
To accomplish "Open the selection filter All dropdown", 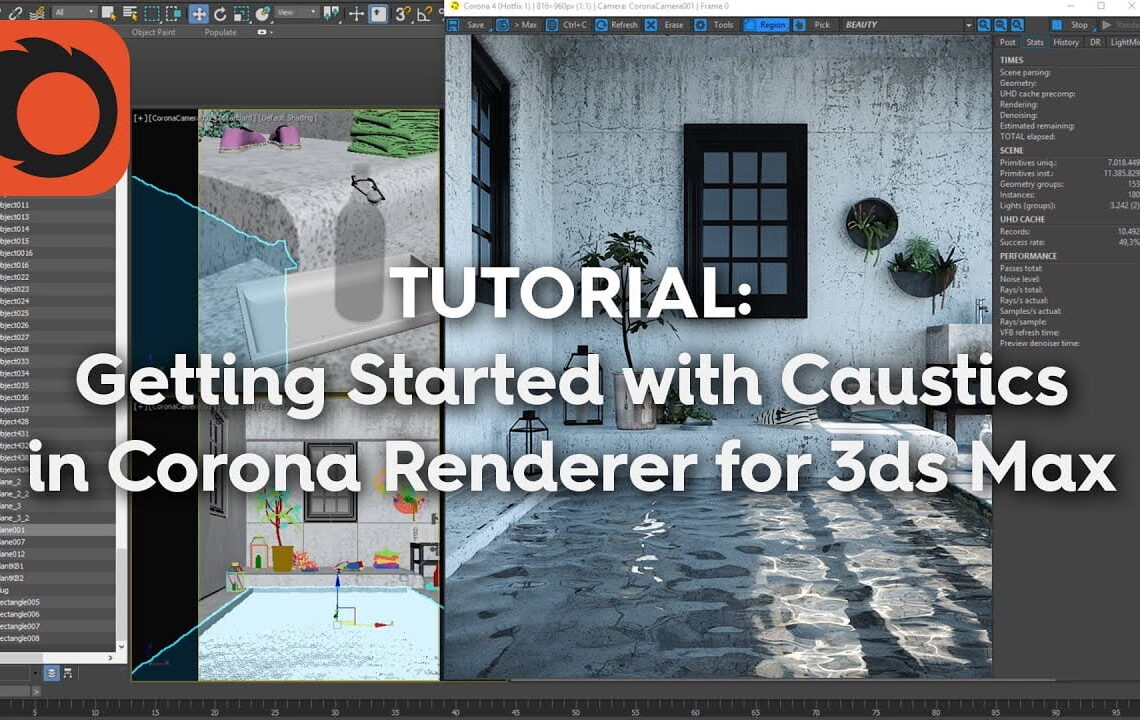I will point(73,12).
